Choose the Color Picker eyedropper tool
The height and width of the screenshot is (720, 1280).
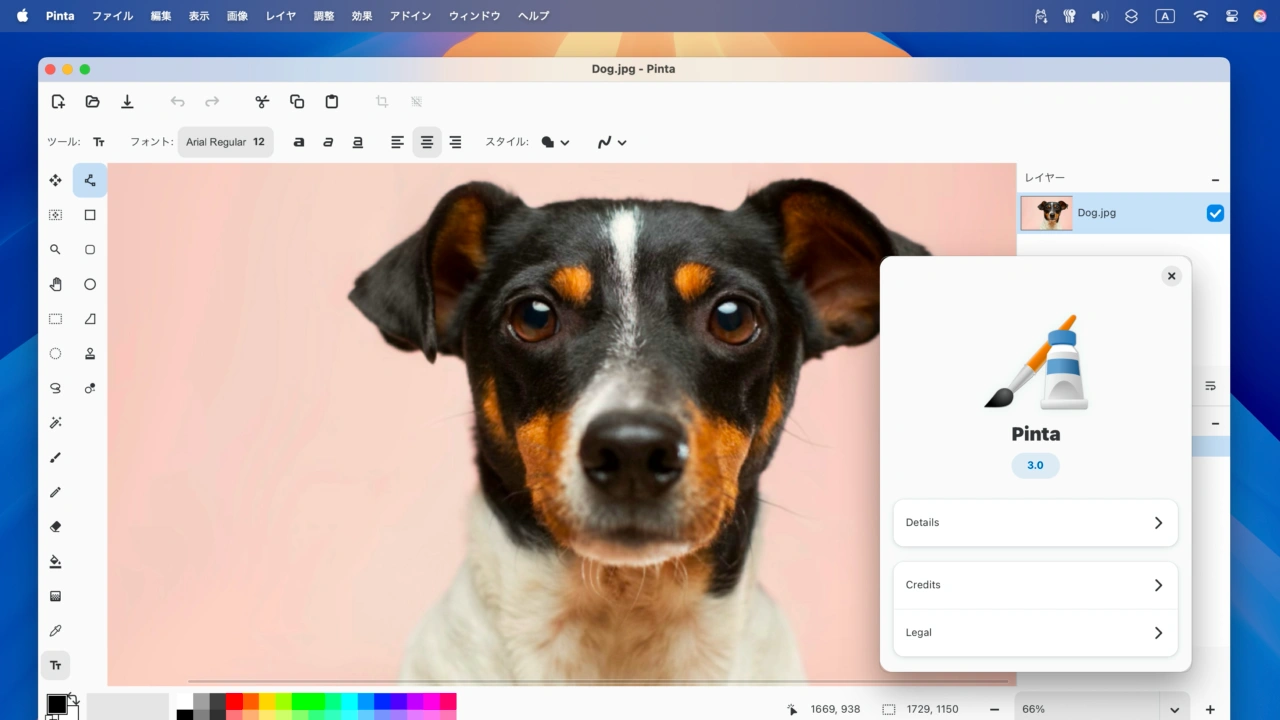click(55, 631)
